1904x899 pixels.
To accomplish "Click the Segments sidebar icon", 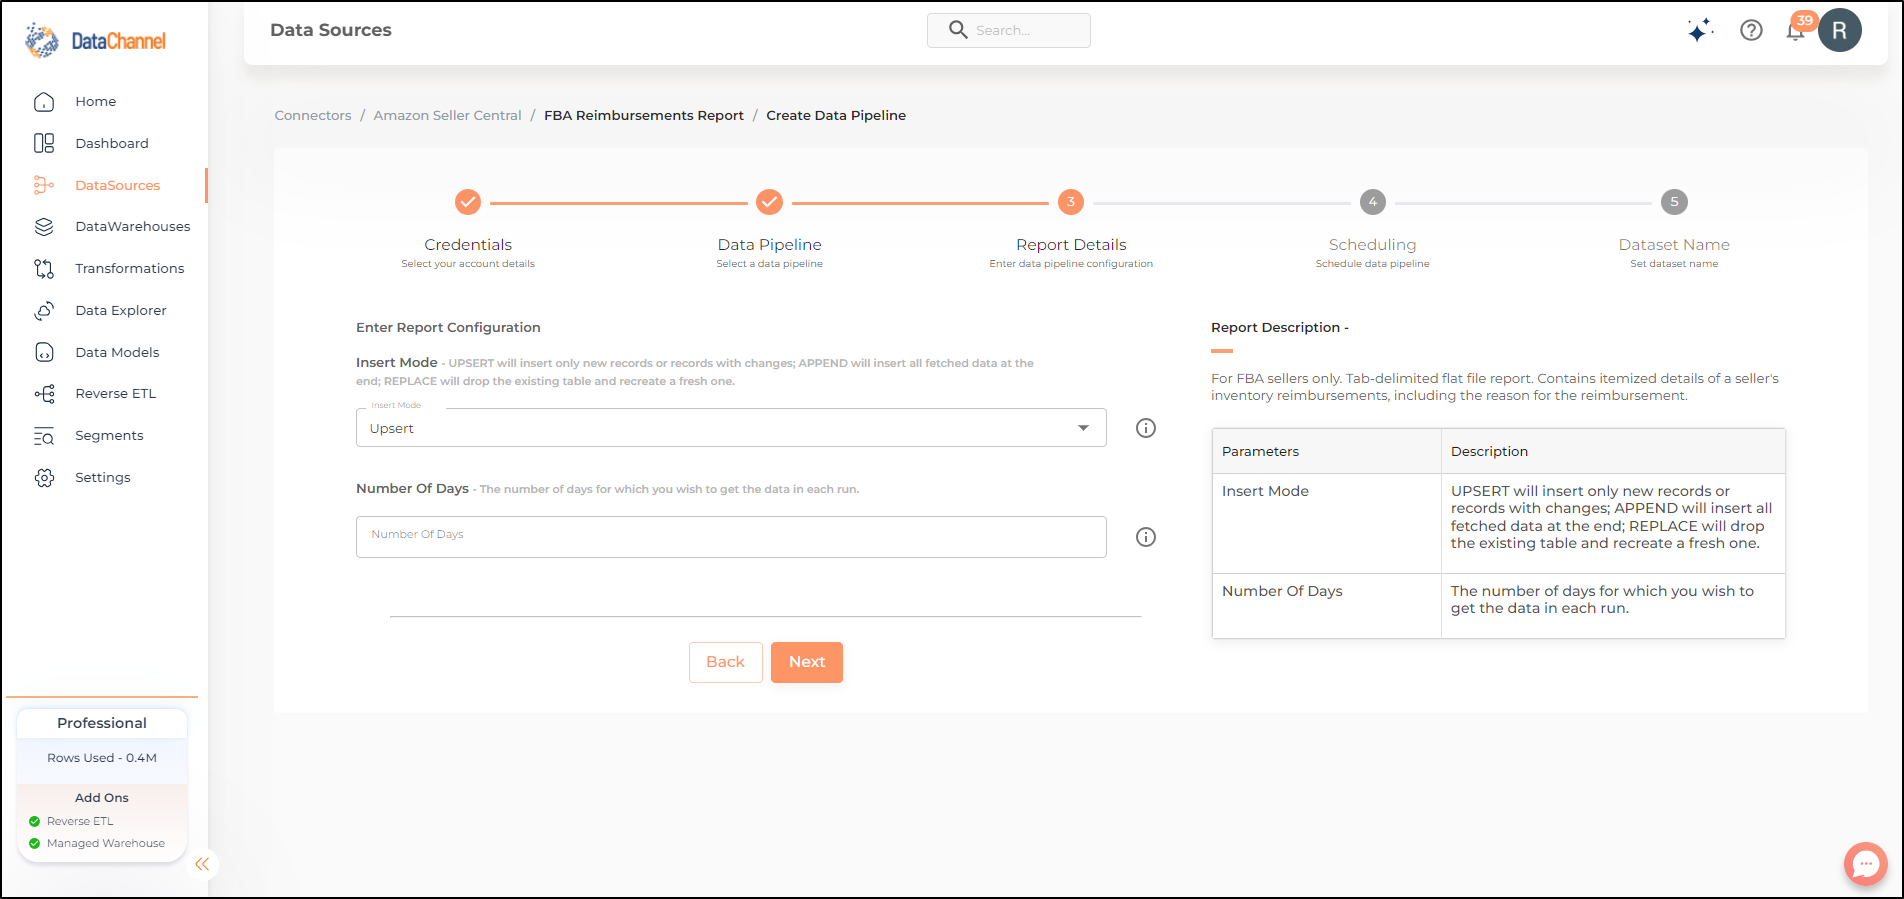I will [44, 436].
